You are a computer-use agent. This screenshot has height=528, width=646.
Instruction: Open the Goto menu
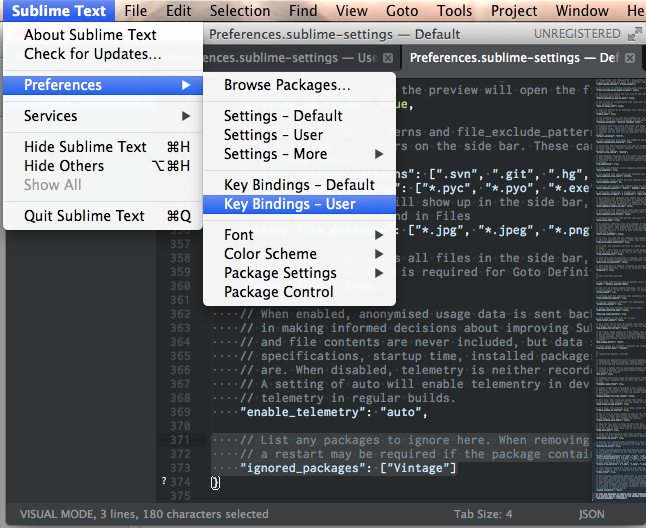402,11
